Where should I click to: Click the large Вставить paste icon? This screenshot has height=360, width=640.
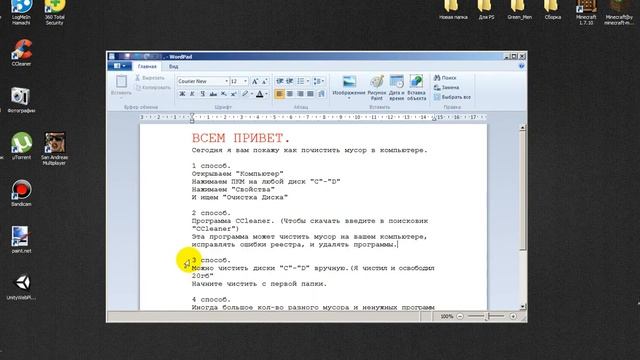(x=121, y=82)
